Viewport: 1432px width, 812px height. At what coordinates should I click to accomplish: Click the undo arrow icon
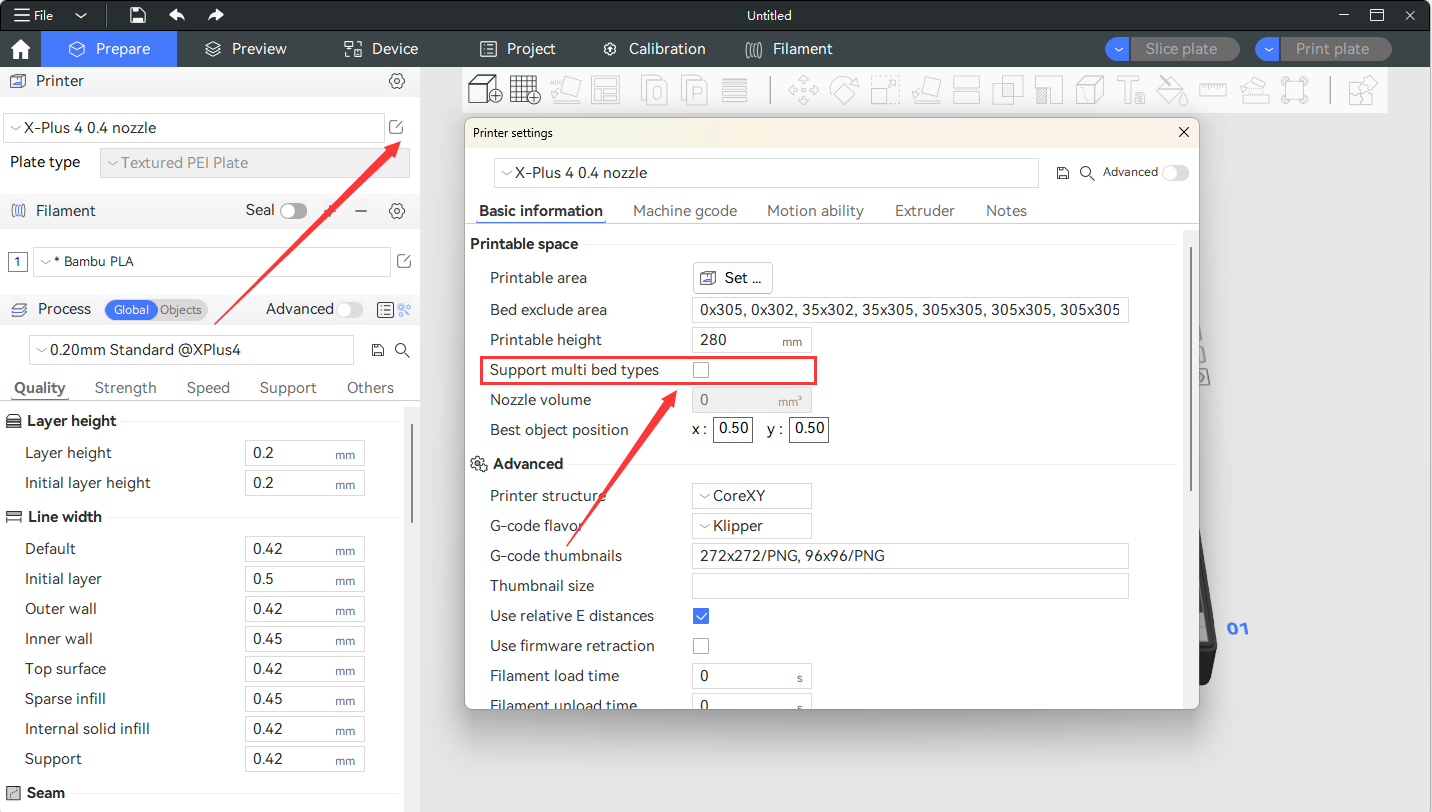coord(177,15)
